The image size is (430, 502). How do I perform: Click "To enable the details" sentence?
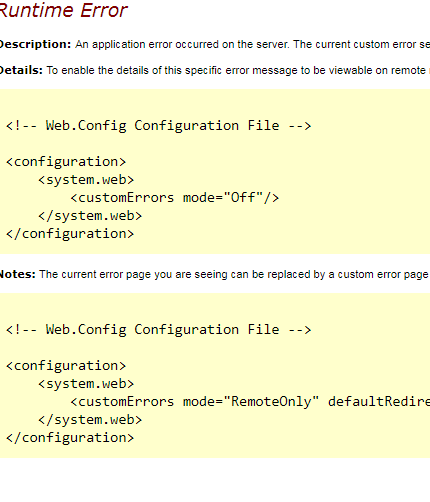(238, 70)
